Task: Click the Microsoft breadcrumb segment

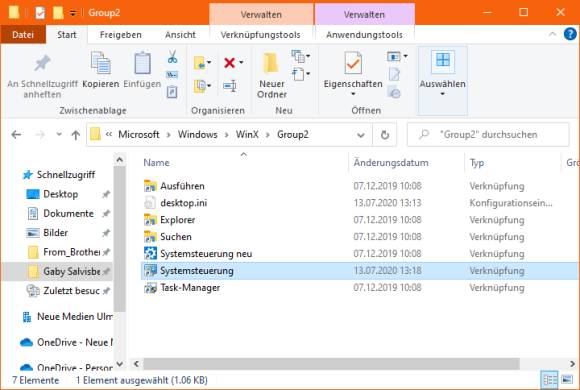Action: [x=139, y=134]
